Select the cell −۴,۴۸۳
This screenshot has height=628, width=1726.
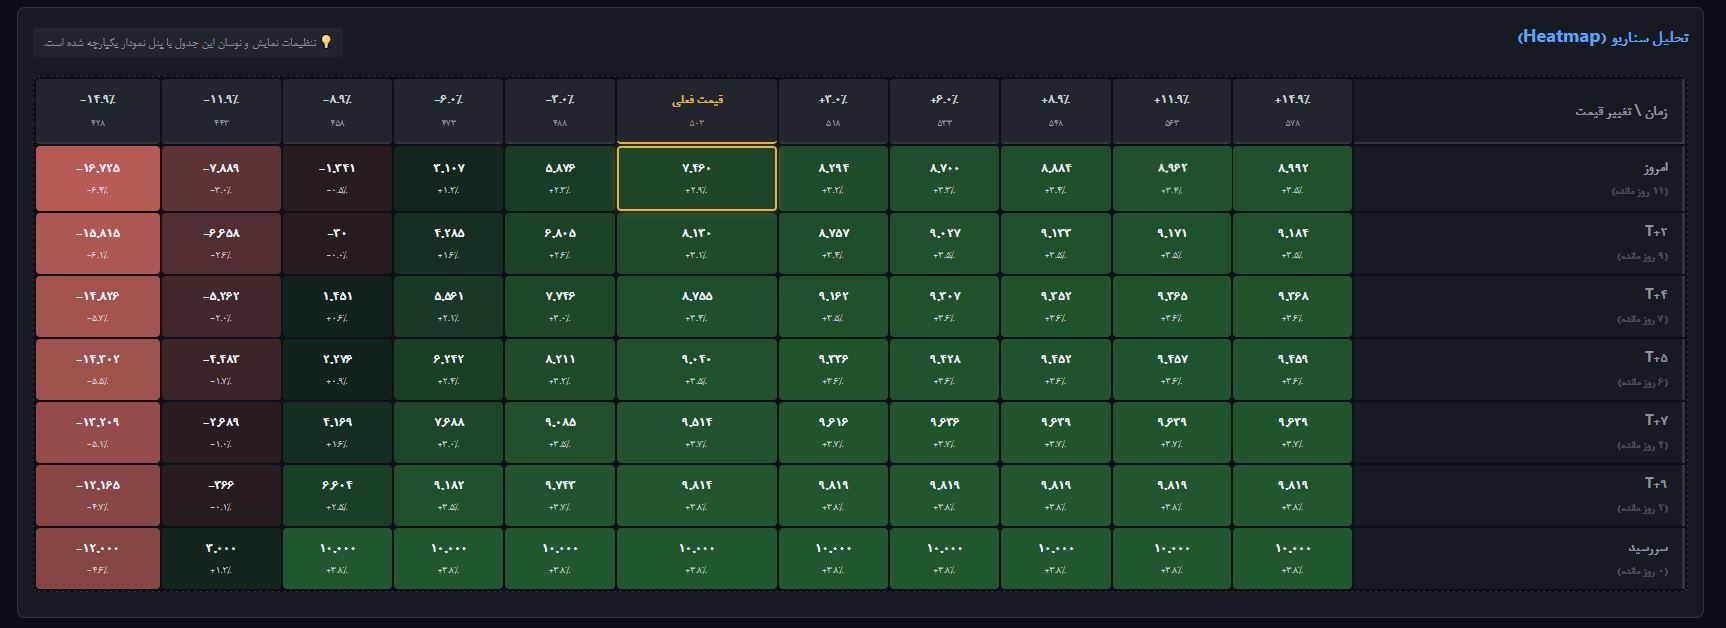[x=221, y=369]
